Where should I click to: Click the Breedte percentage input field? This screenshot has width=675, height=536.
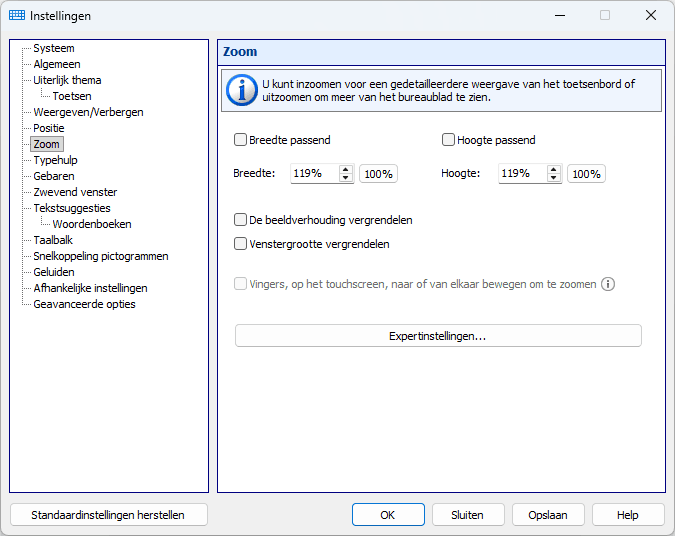[x=315, y=174]
